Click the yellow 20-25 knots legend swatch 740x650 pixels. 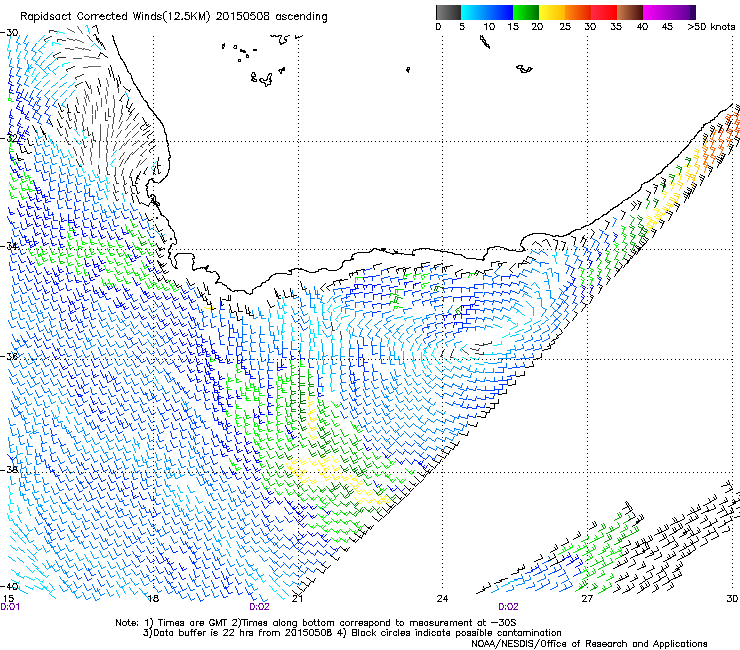[552, 12]
